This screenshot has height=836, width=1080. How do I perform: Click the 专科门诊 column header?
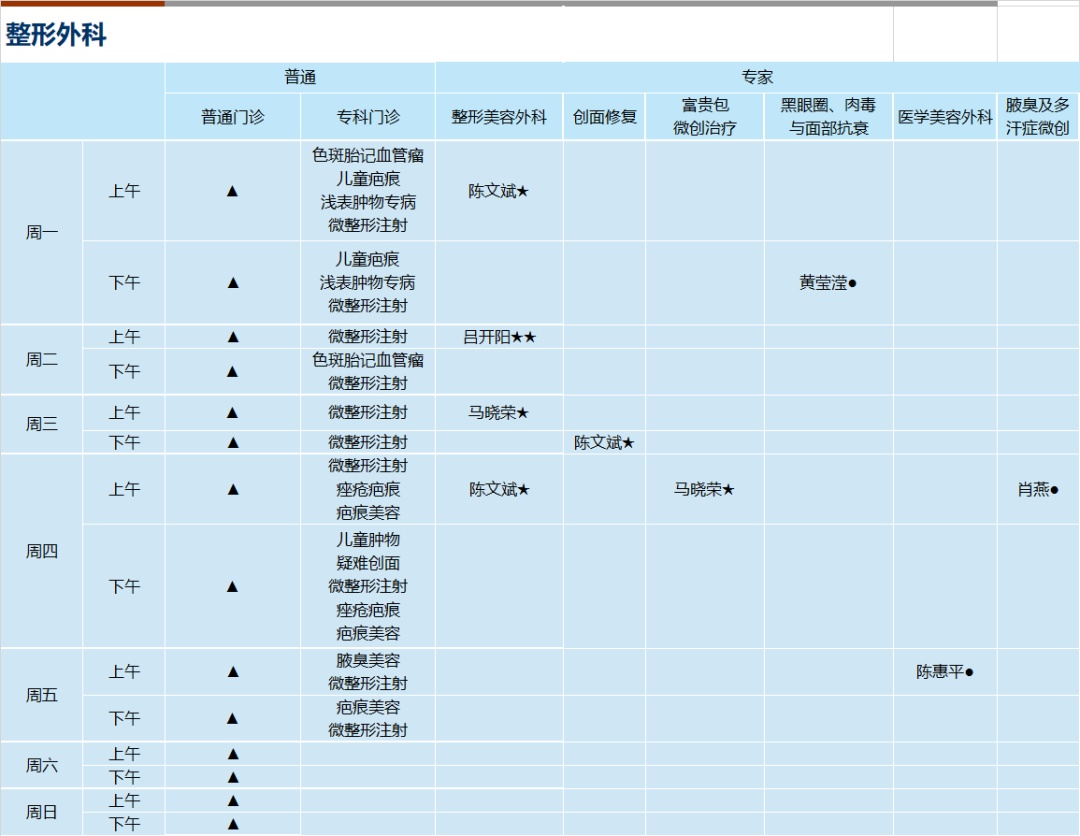(x=368, y=117)
